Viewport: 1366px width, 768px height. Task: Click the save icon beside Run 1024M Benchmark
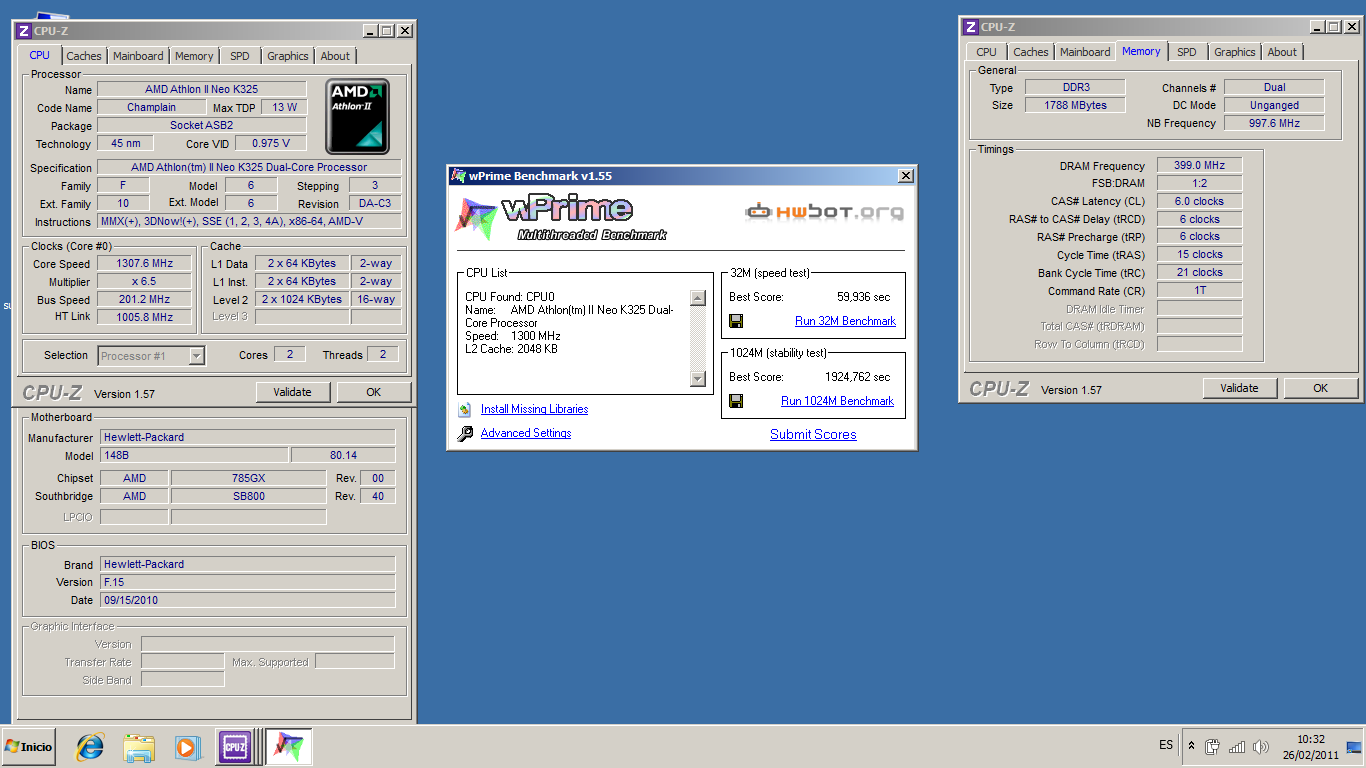tap(736, 401)
